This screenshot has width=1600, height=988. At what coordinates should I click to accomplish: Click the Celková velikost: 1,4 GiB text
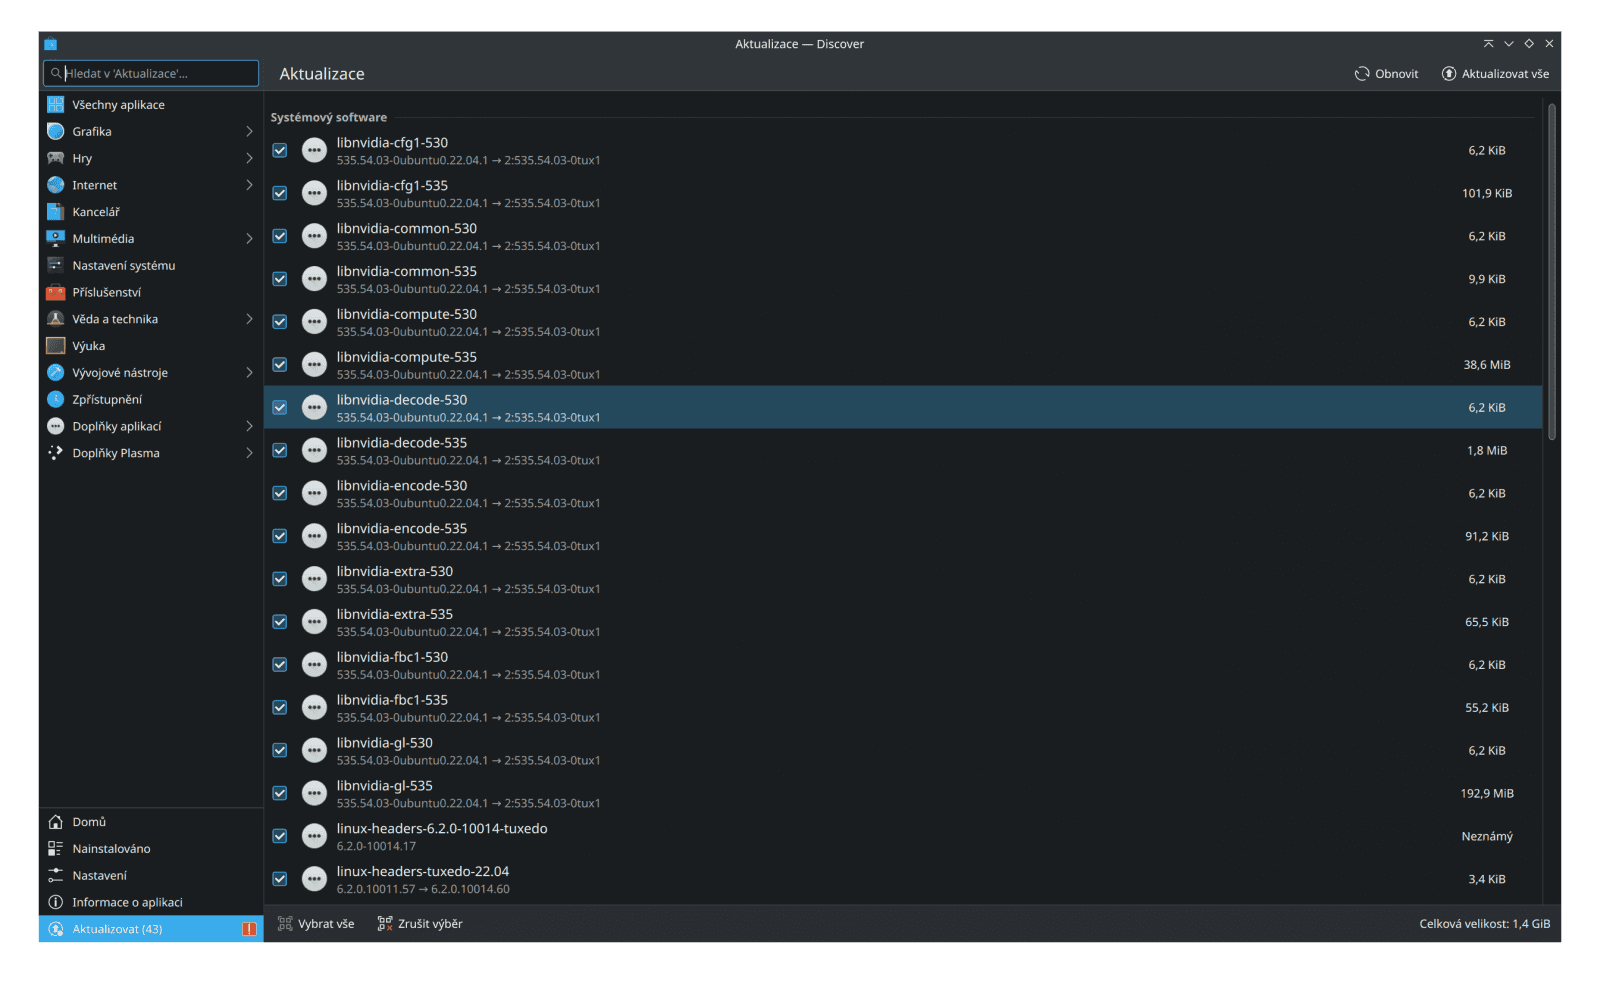(1484, 924)
